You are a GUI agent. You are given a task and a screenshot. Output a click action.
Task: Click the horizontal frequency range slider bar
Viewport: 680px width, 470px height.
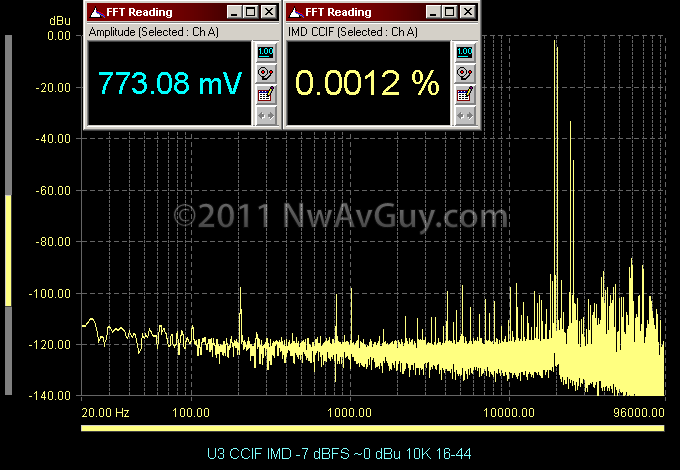(x=373, y=428)
